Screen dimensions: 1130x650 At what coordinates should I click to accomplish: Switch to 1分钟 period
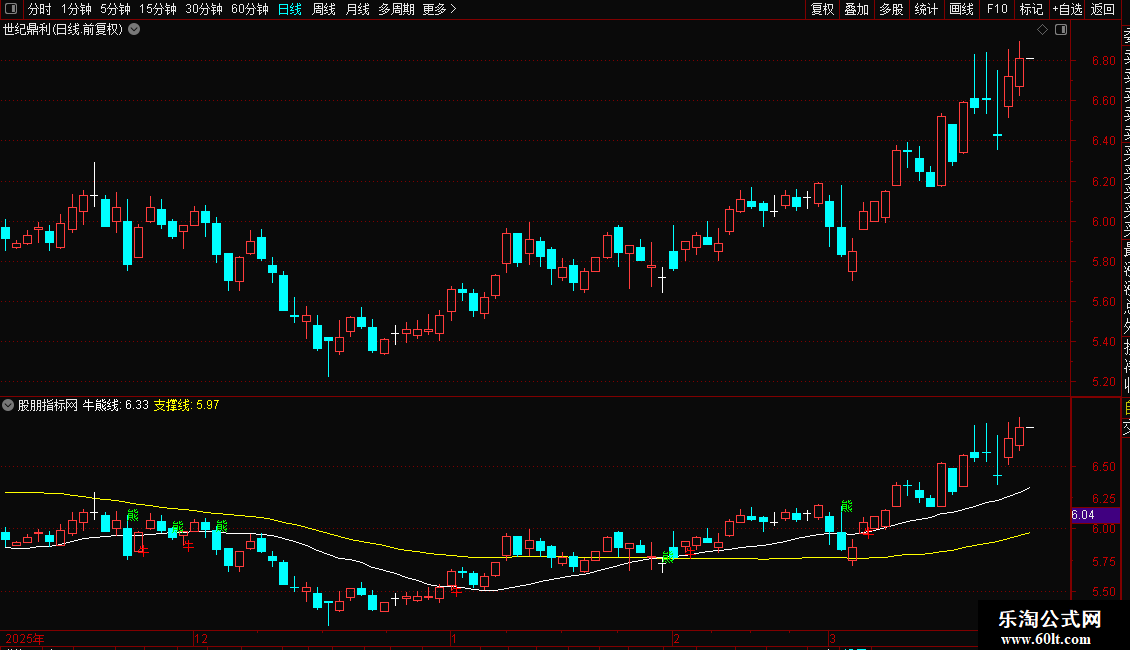pyautogui.click(x=76, y=9)
